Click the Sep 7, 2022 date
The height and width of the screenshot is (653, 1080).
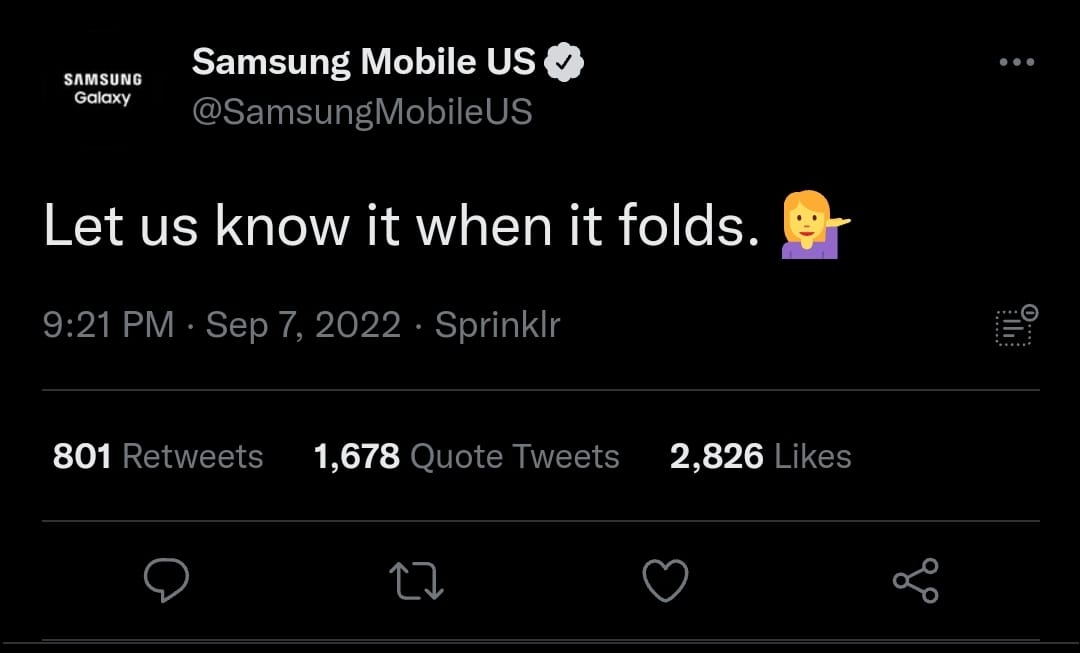pos(303,325)
